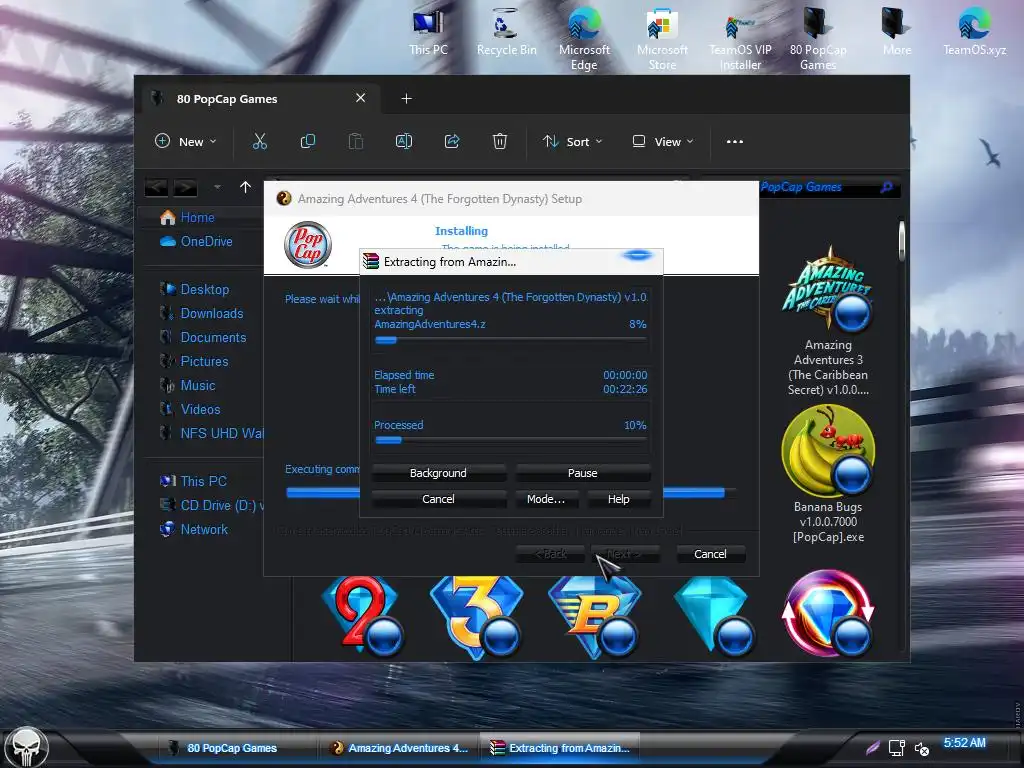Open This PC desktop icon
The height and width of the screenshot is (768, 1024).
[x=428, y=33]
